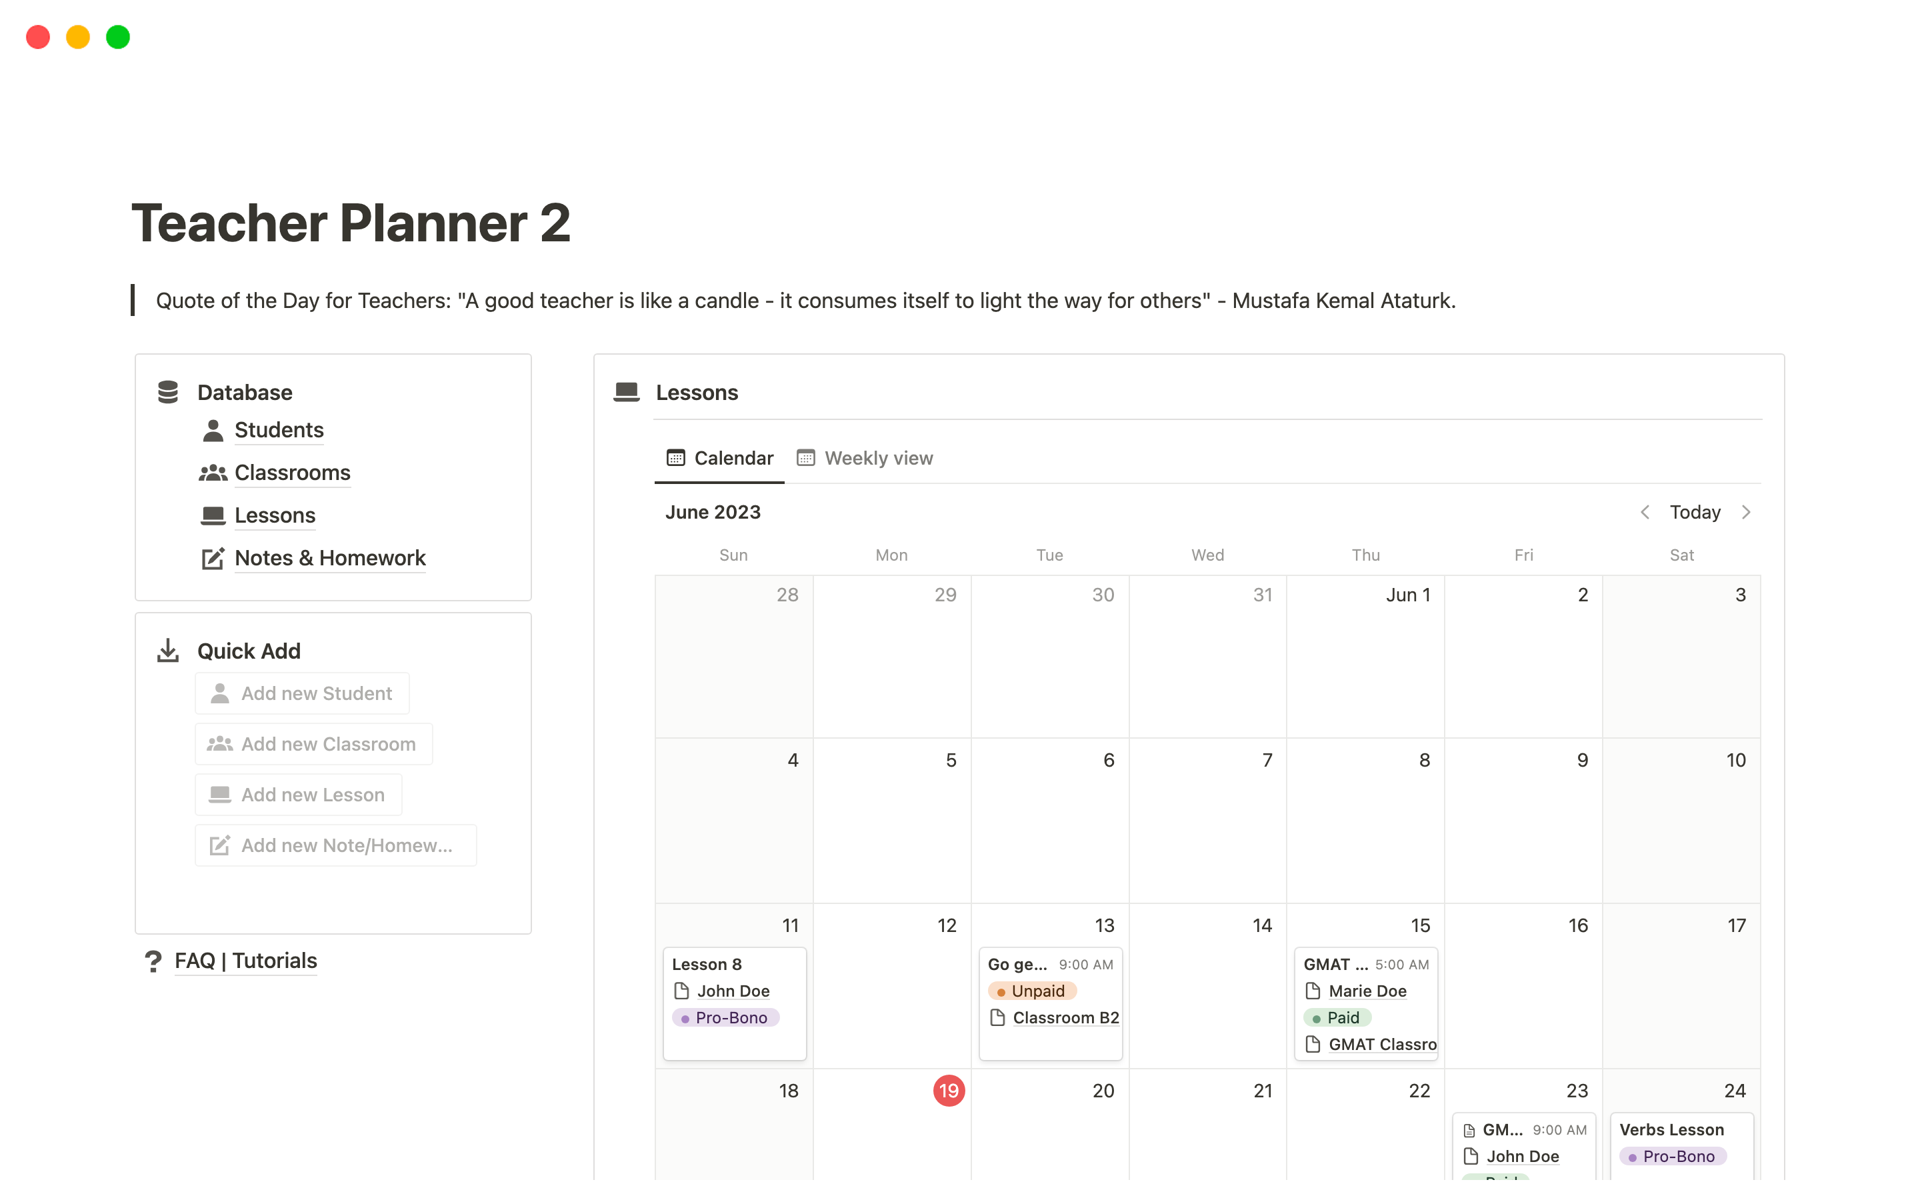Click the pencil icon next to Notes & Homework
This screenshot has width=1920, height=1200.
212,558
